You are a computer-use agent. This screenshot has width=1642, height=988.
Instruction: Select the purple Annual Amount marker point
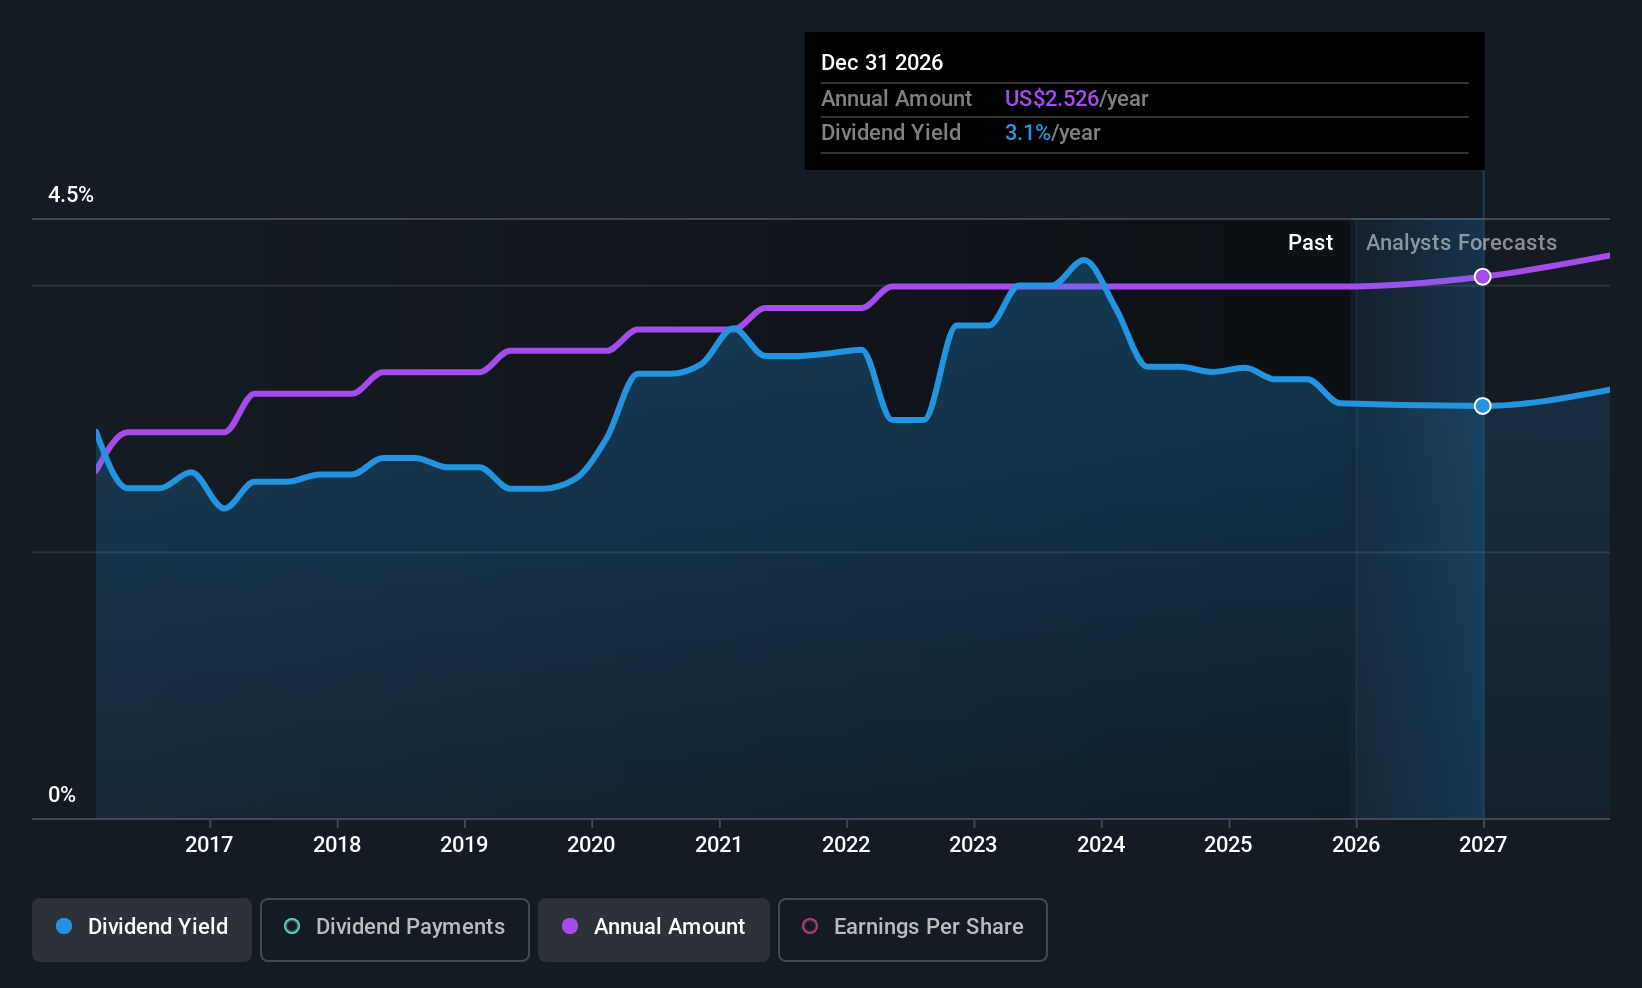(1483, 276)
